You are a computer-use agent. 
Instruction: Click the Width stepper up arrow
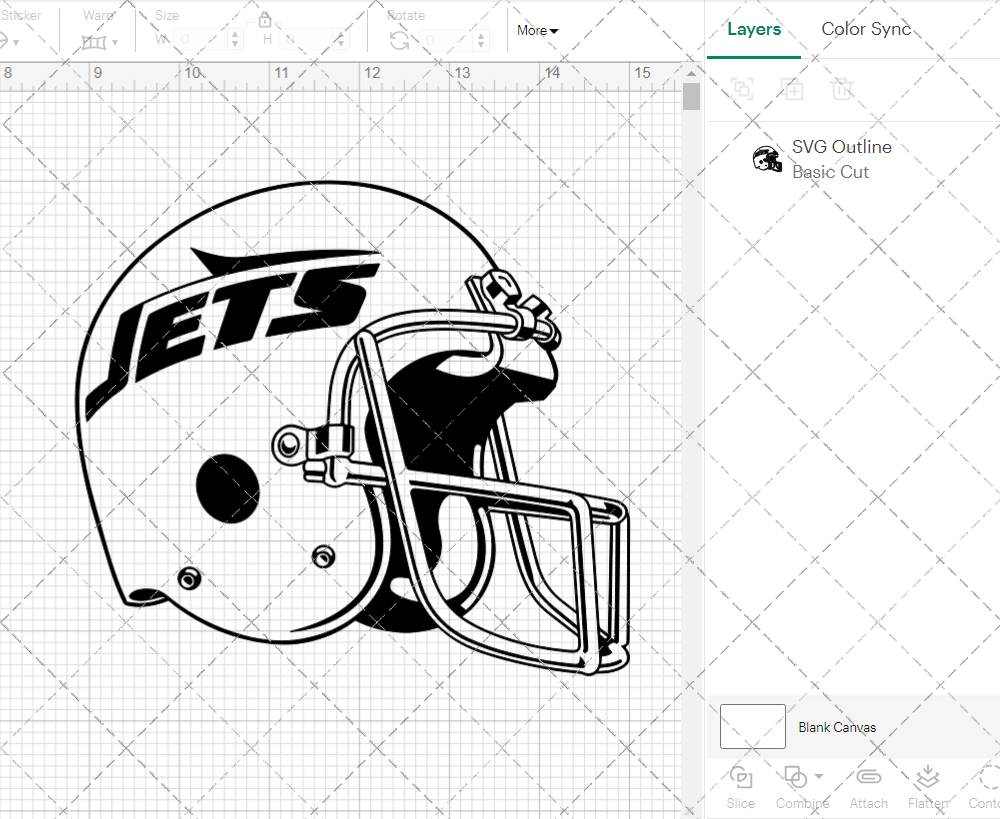pos(235,36)
